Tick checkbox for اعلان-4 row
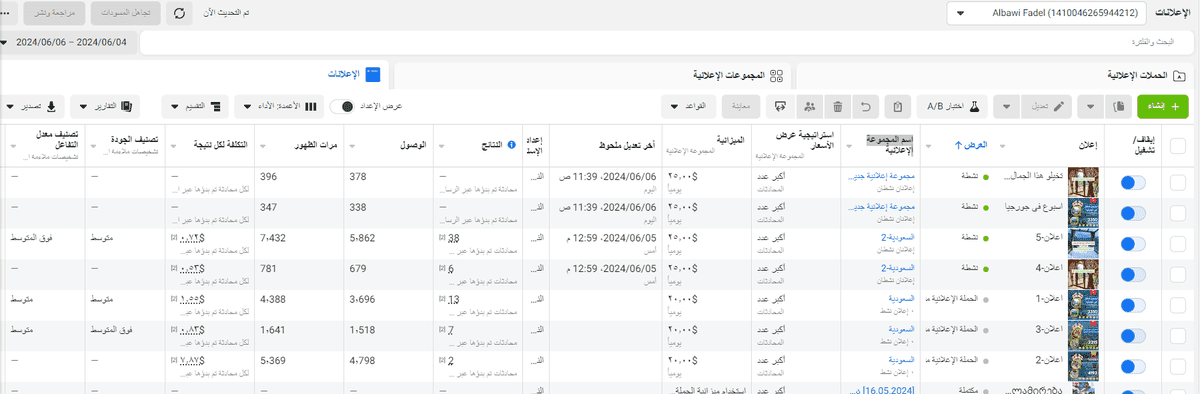This screenshot has width=1200, height=394. pos(1177,274)
